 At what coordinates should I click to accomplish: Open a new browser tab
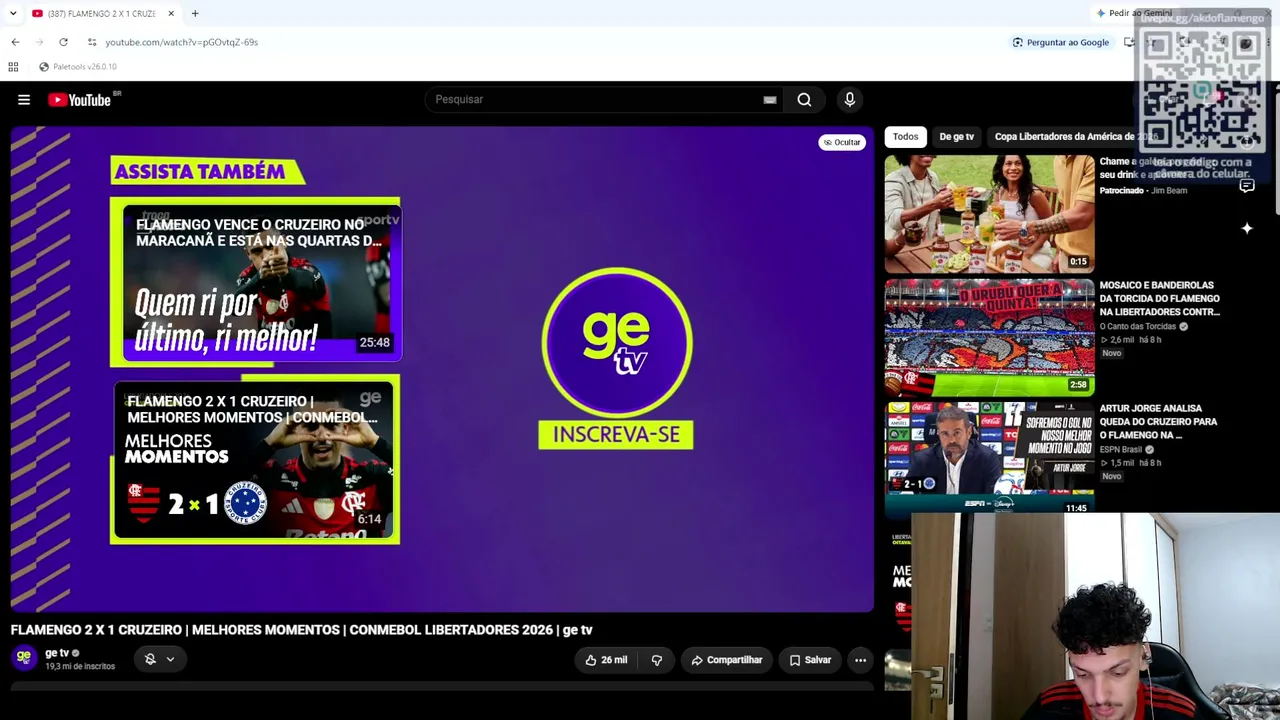[195, 13]
